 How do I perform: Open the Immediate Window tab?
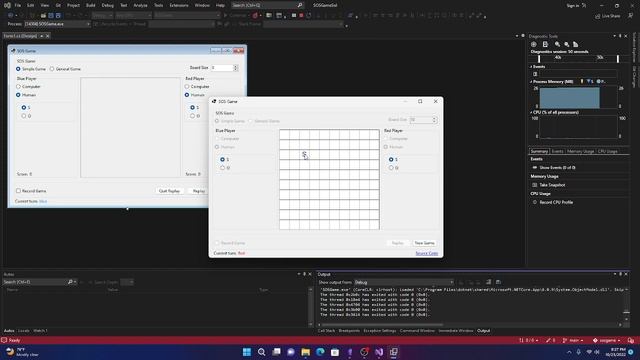pos(456,331)
